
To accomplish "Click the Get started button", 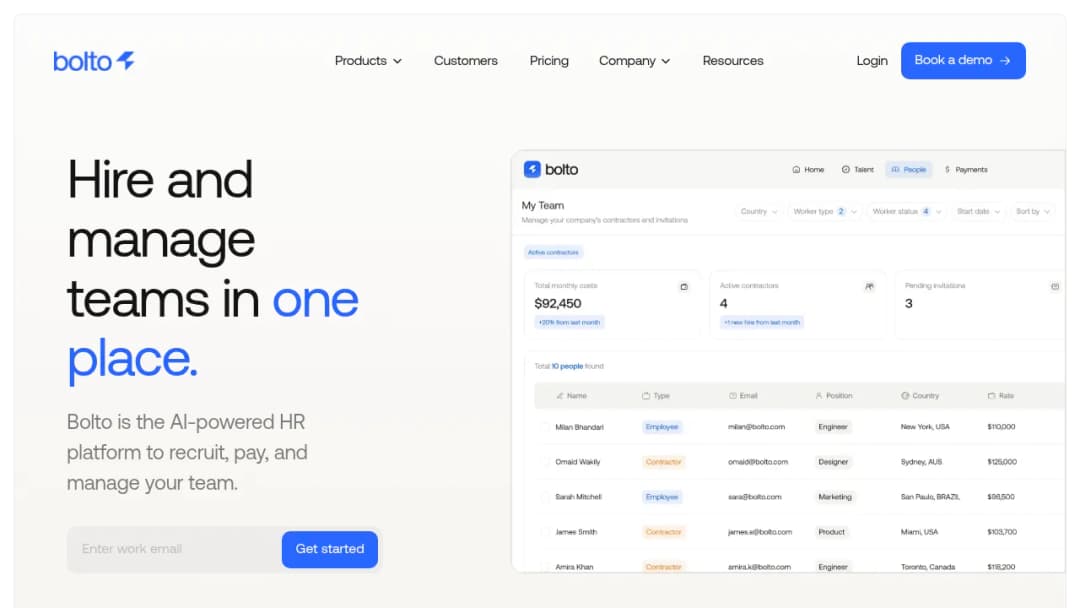I will (330, 549).
